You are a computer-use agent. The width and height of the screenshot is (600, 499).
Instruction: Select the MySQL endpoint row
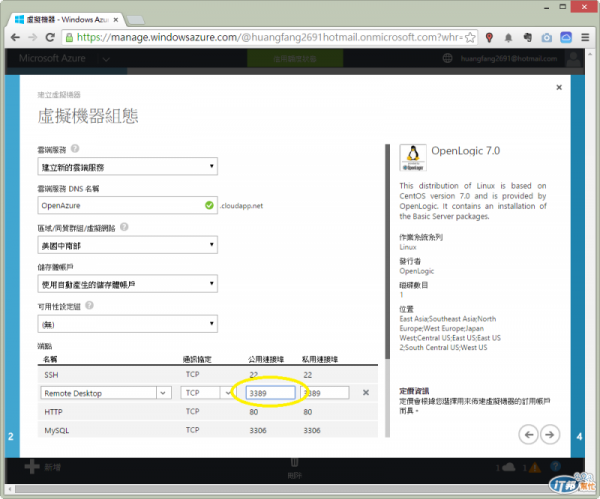(x=208, y=430)
